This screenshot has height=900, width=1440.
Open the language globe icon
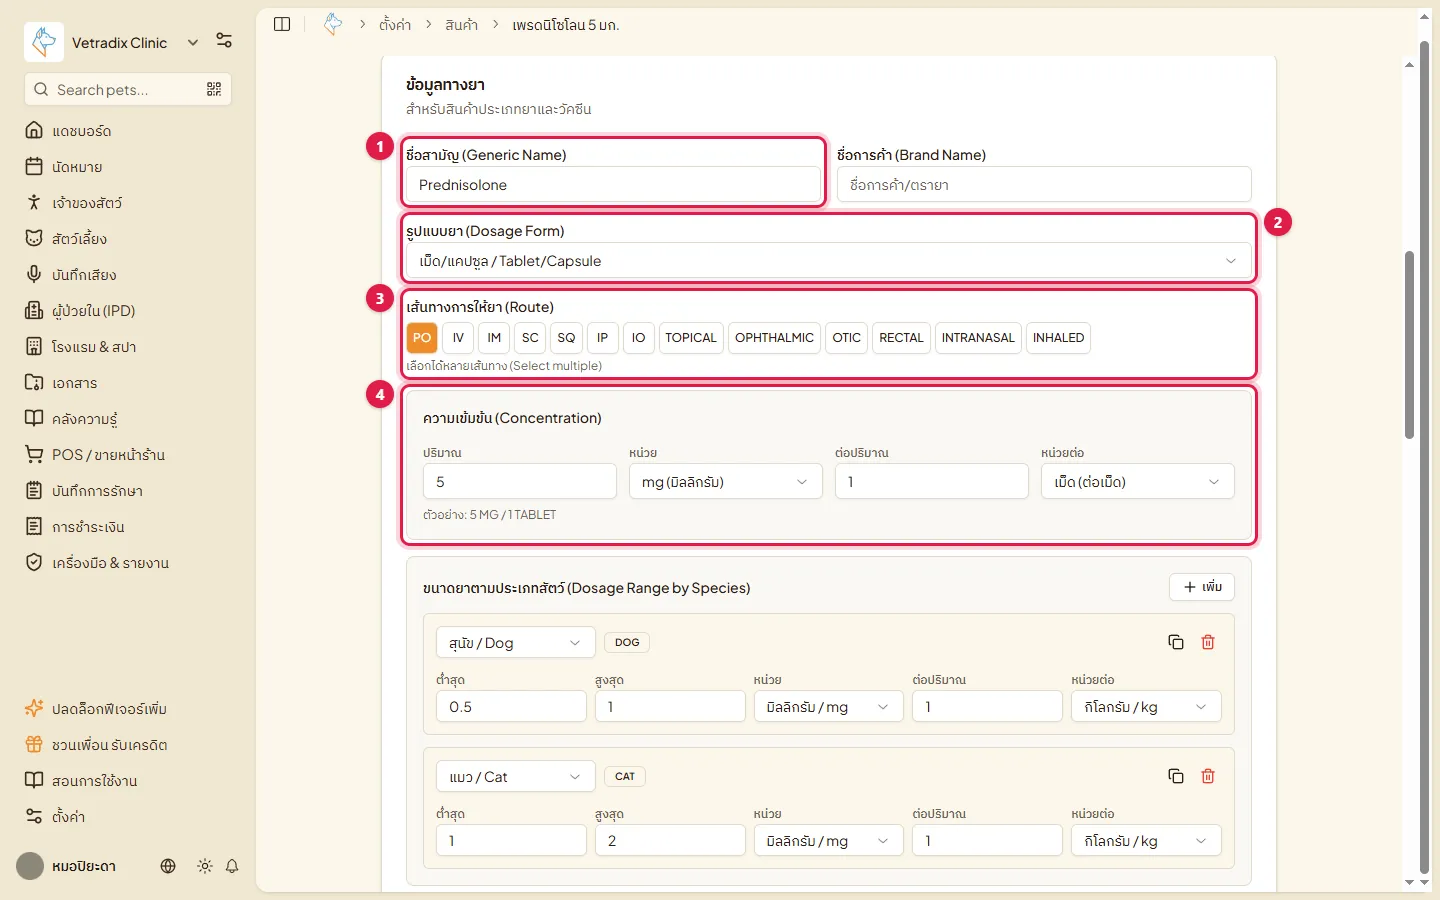click(168, 866)
